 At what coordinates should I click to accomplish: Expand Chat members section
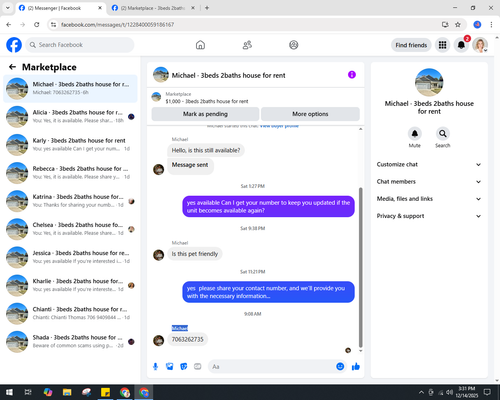[x=429, y=182]
